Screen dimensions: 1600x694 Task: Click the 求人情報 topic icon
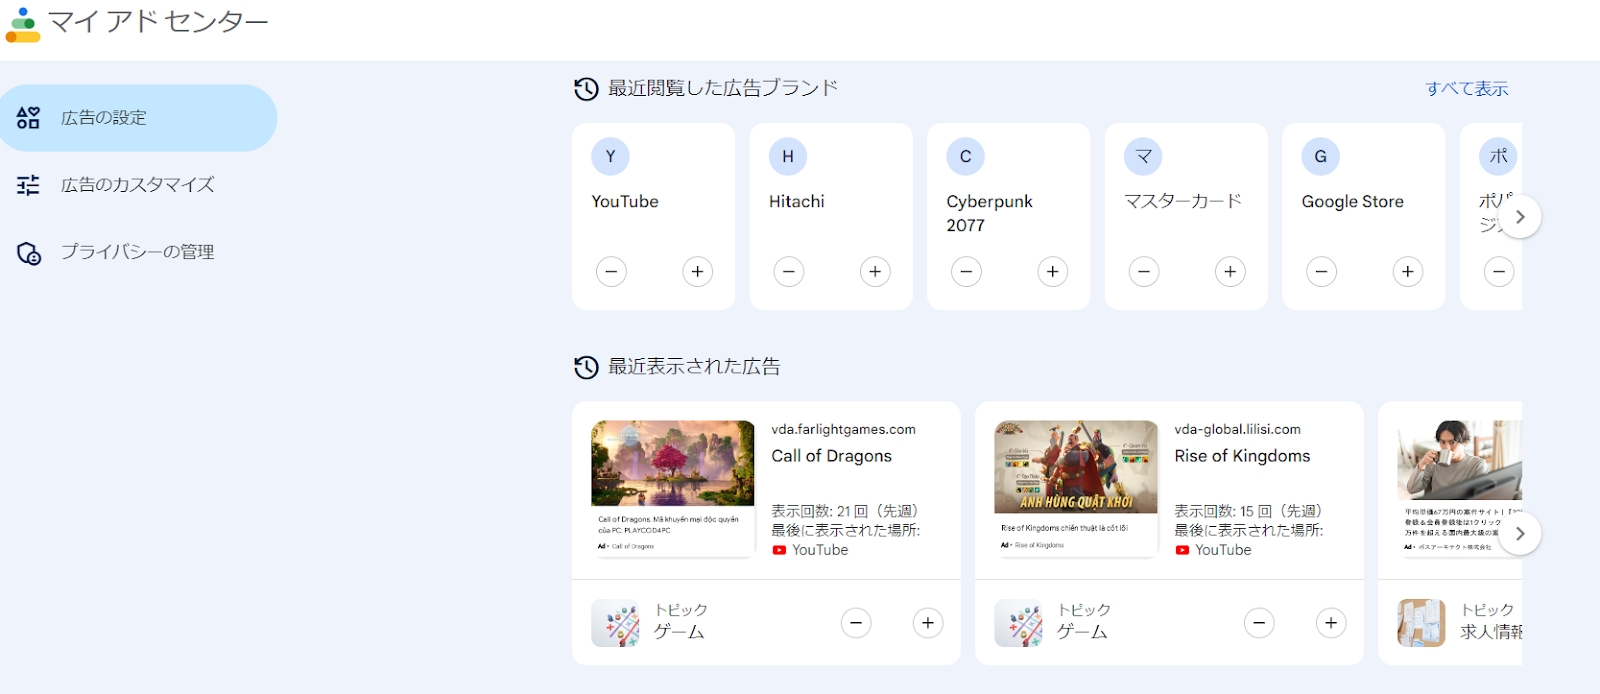[1421, 623]
